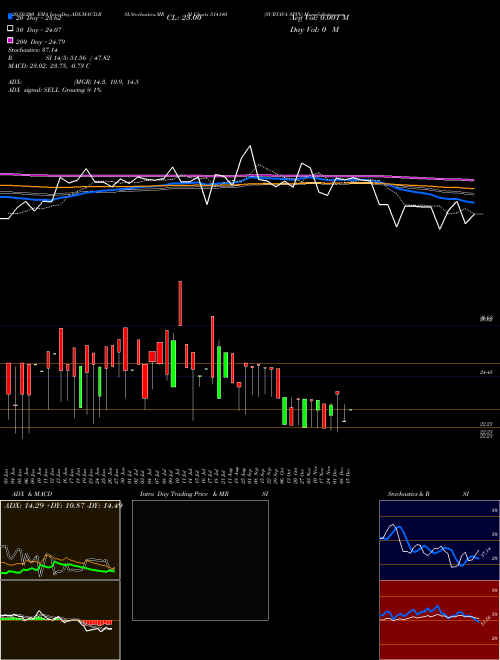Select the '50 Day - 24.07' legend text
Screen dimensions: 500x660
39,30
